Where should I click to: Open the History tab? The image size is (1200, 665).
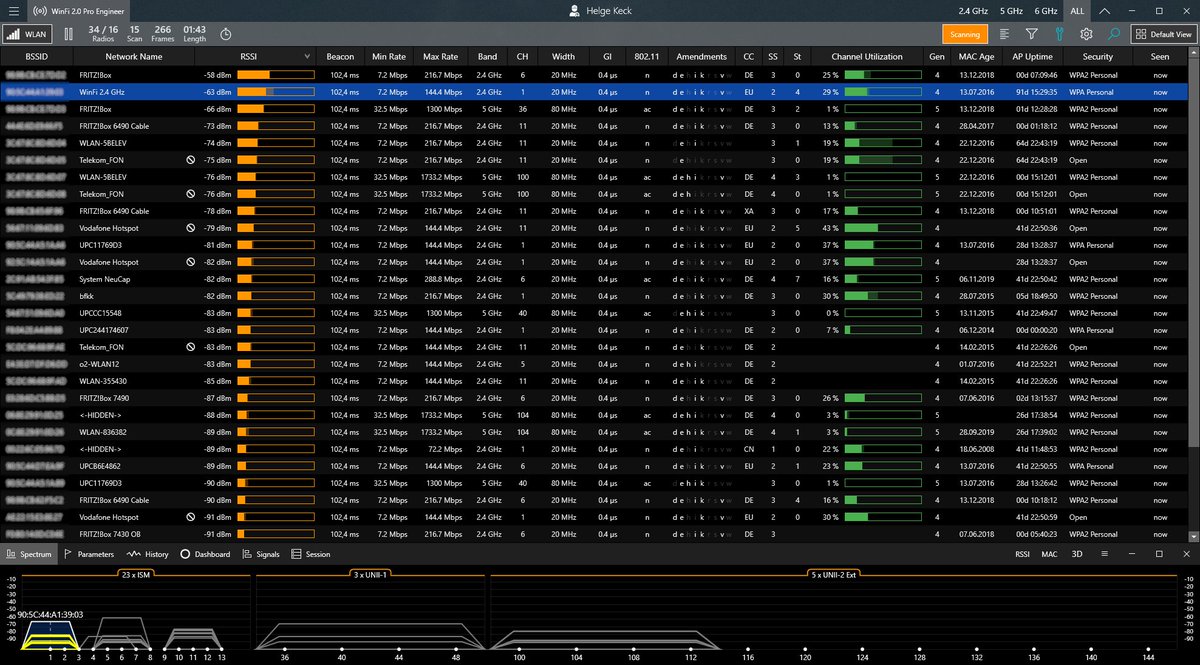pyautogui.click(x=147, y=554)
